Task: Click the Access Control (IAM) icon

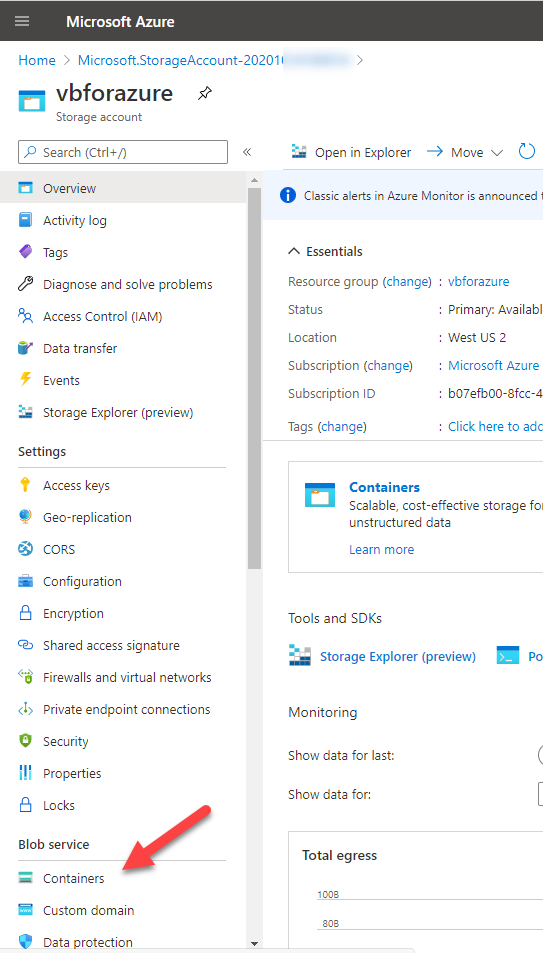Action: [25, 317]
